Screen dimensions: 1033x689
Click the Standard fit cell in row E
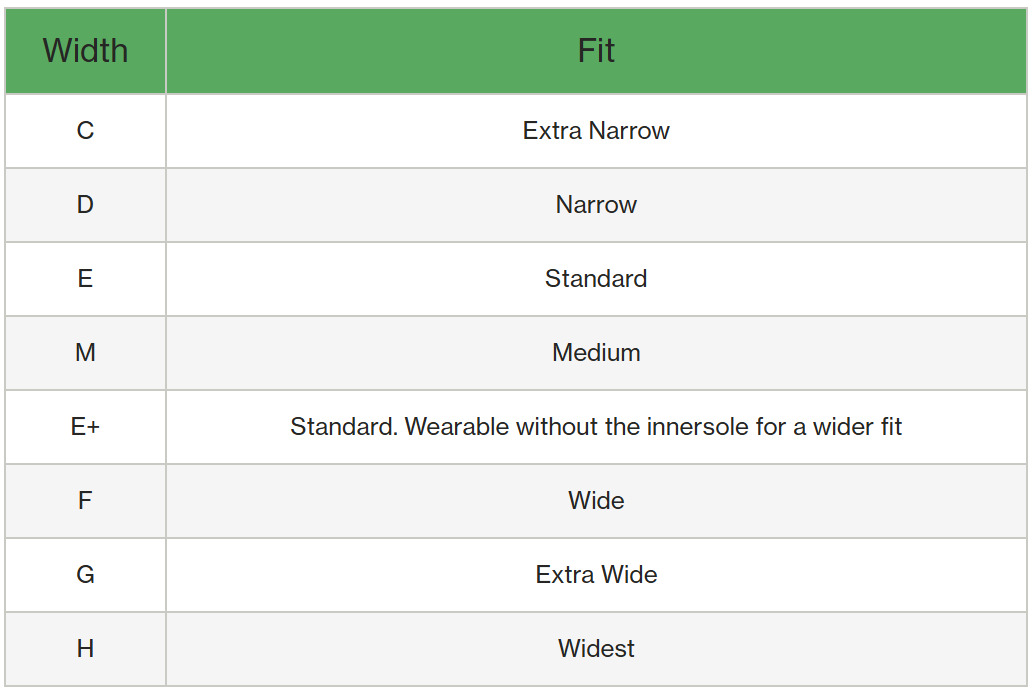(596, 279)
